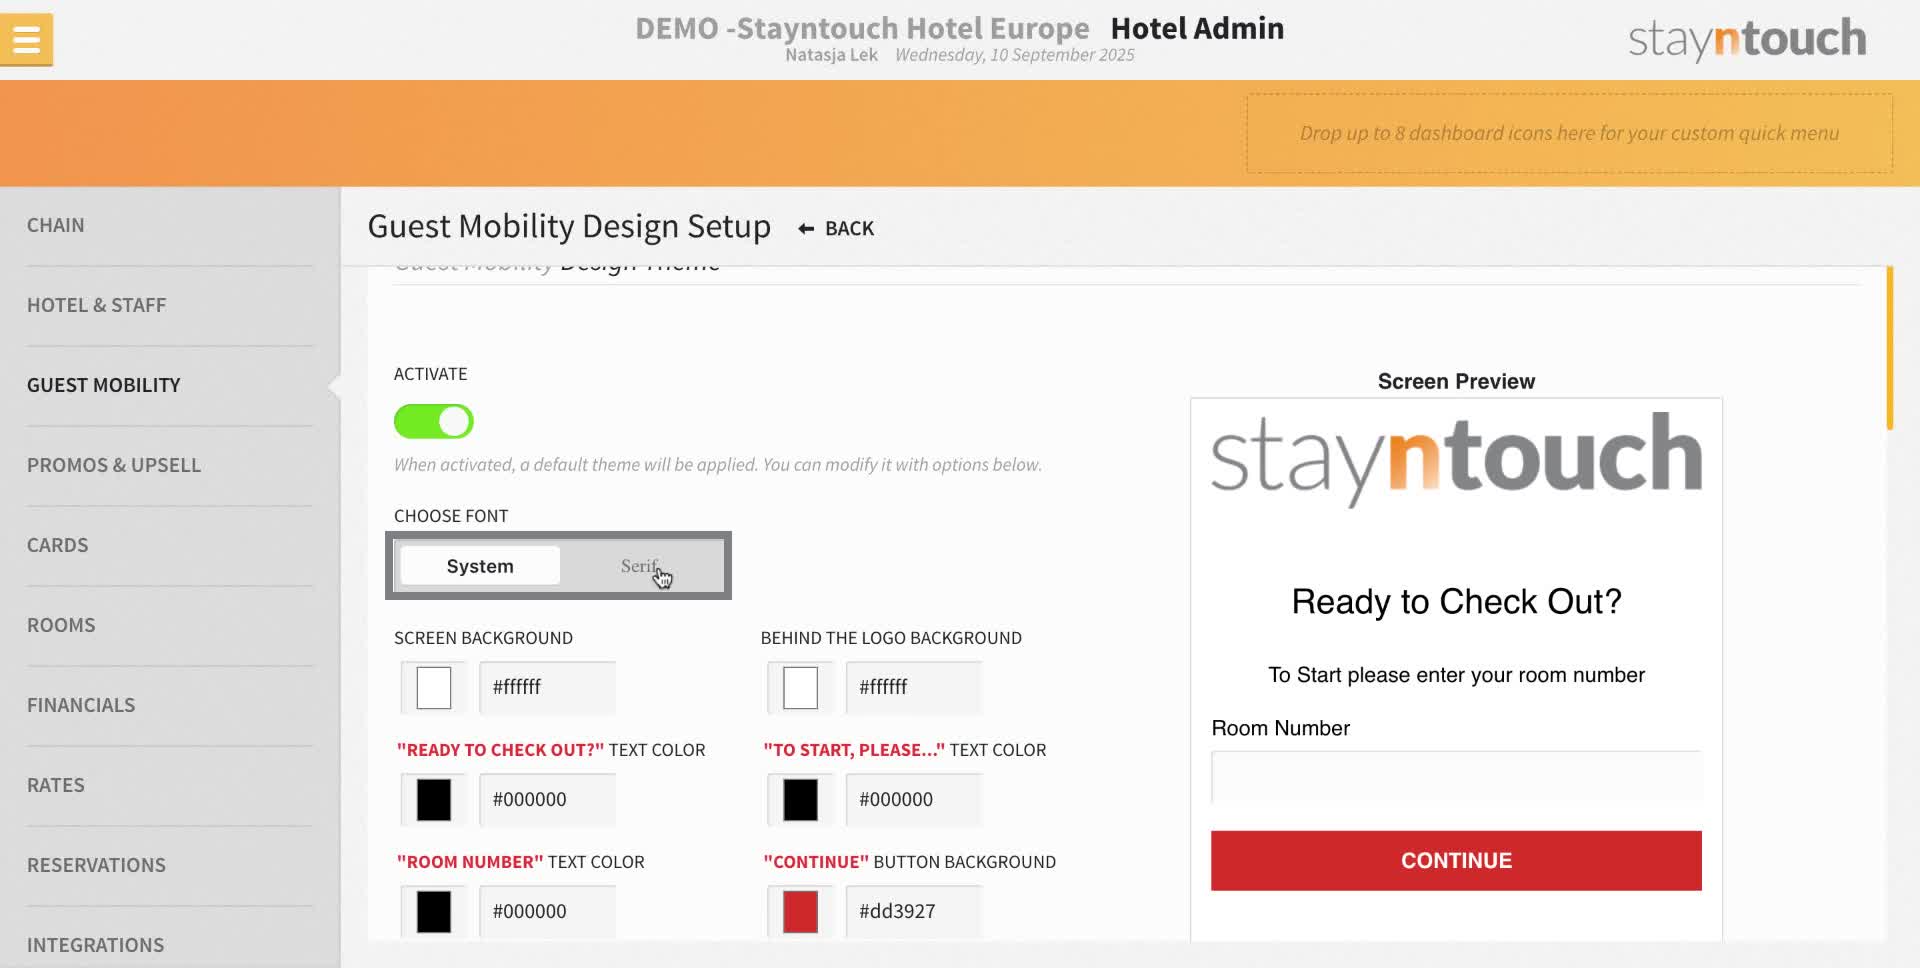The width and height of the screenshot is (1920, 968).
Task: Select GUEST MOBILITY in sidebar
Action: click(x=104, y=386)
